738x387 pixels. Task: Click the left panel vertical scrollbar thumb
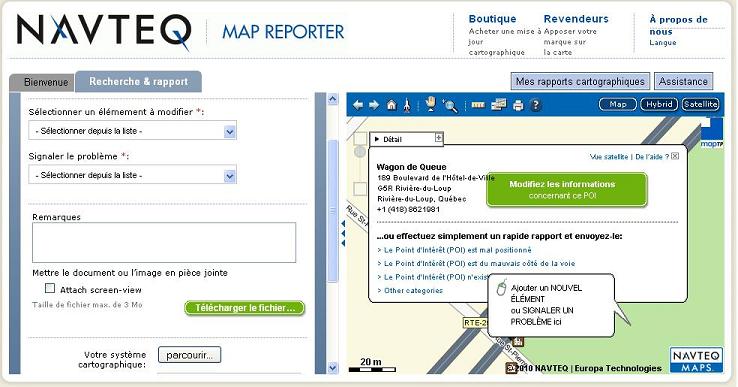coord(333,211)
